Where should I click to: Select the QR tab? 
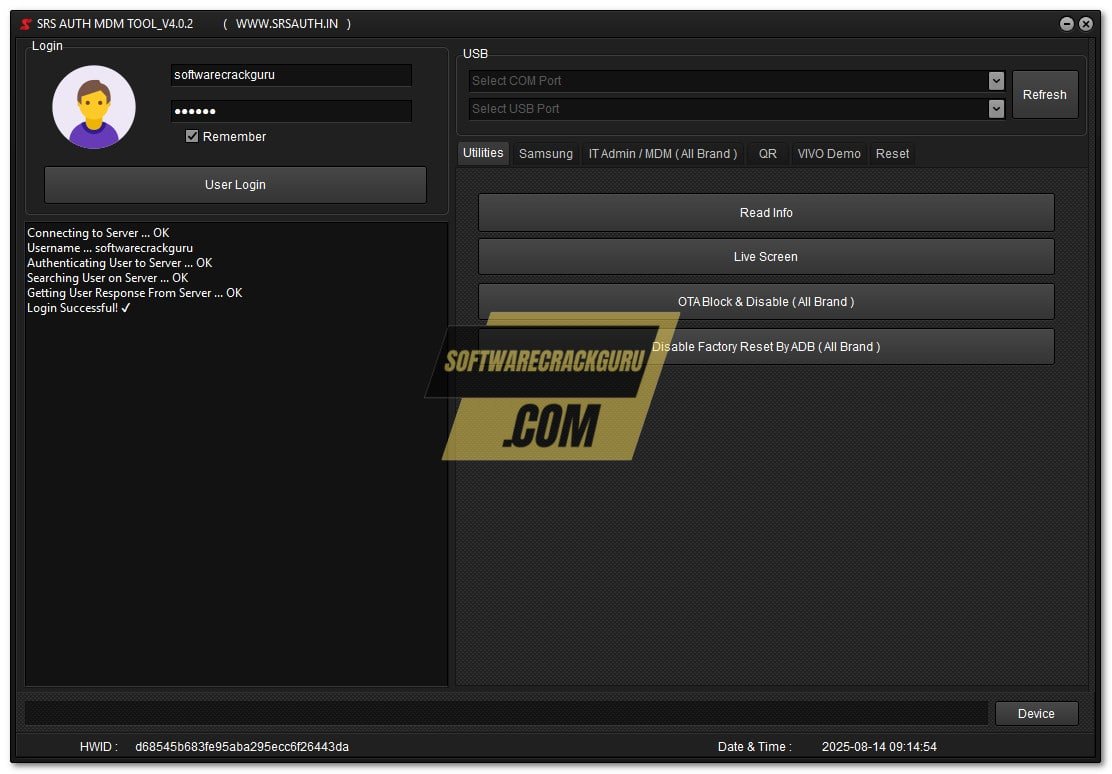[x=767, y=154]
